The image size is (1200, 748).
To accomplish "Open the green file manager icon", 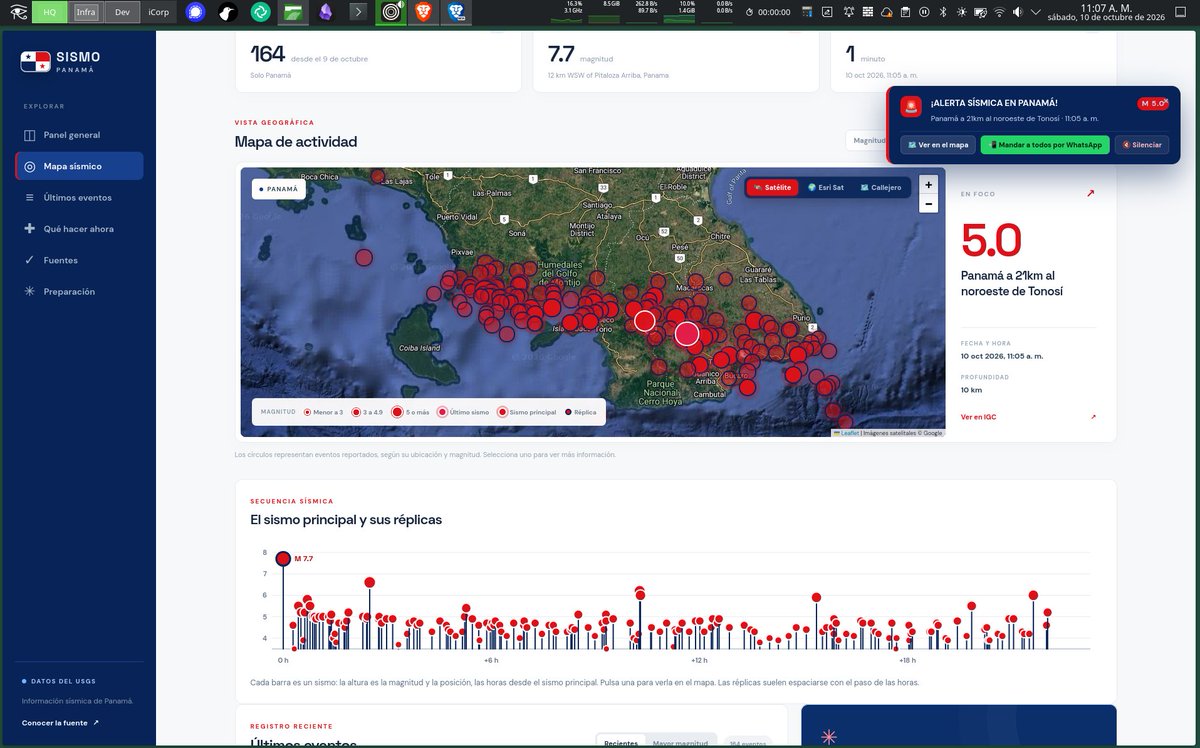I will pos(292,12).
